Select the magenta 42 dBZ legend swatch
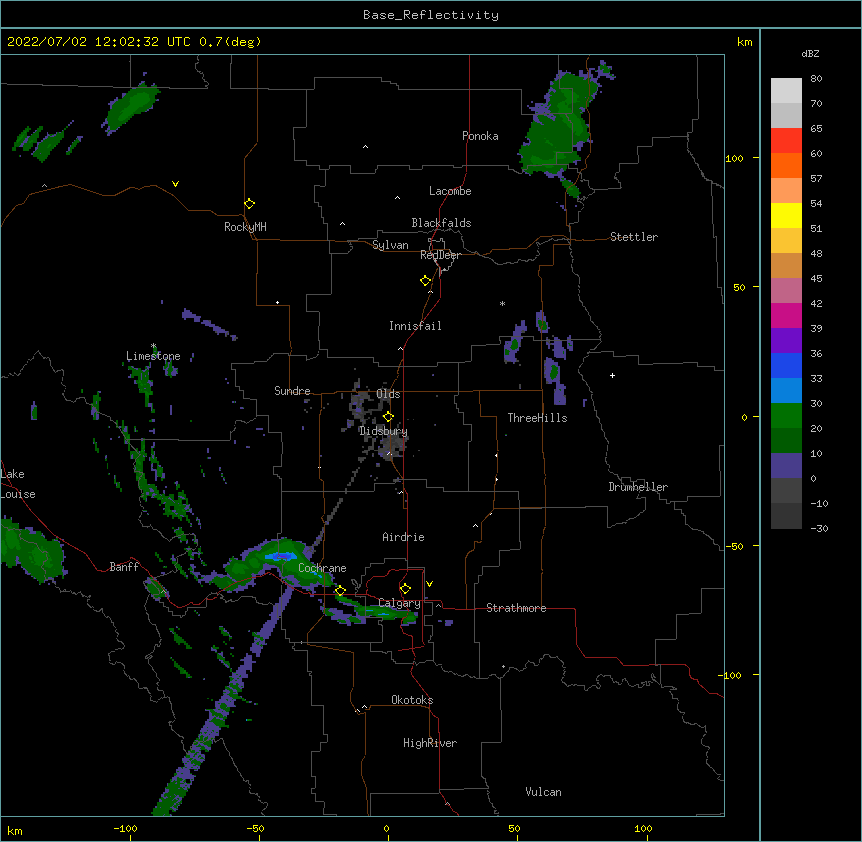The image size is (862, 842). coord(786,315)
